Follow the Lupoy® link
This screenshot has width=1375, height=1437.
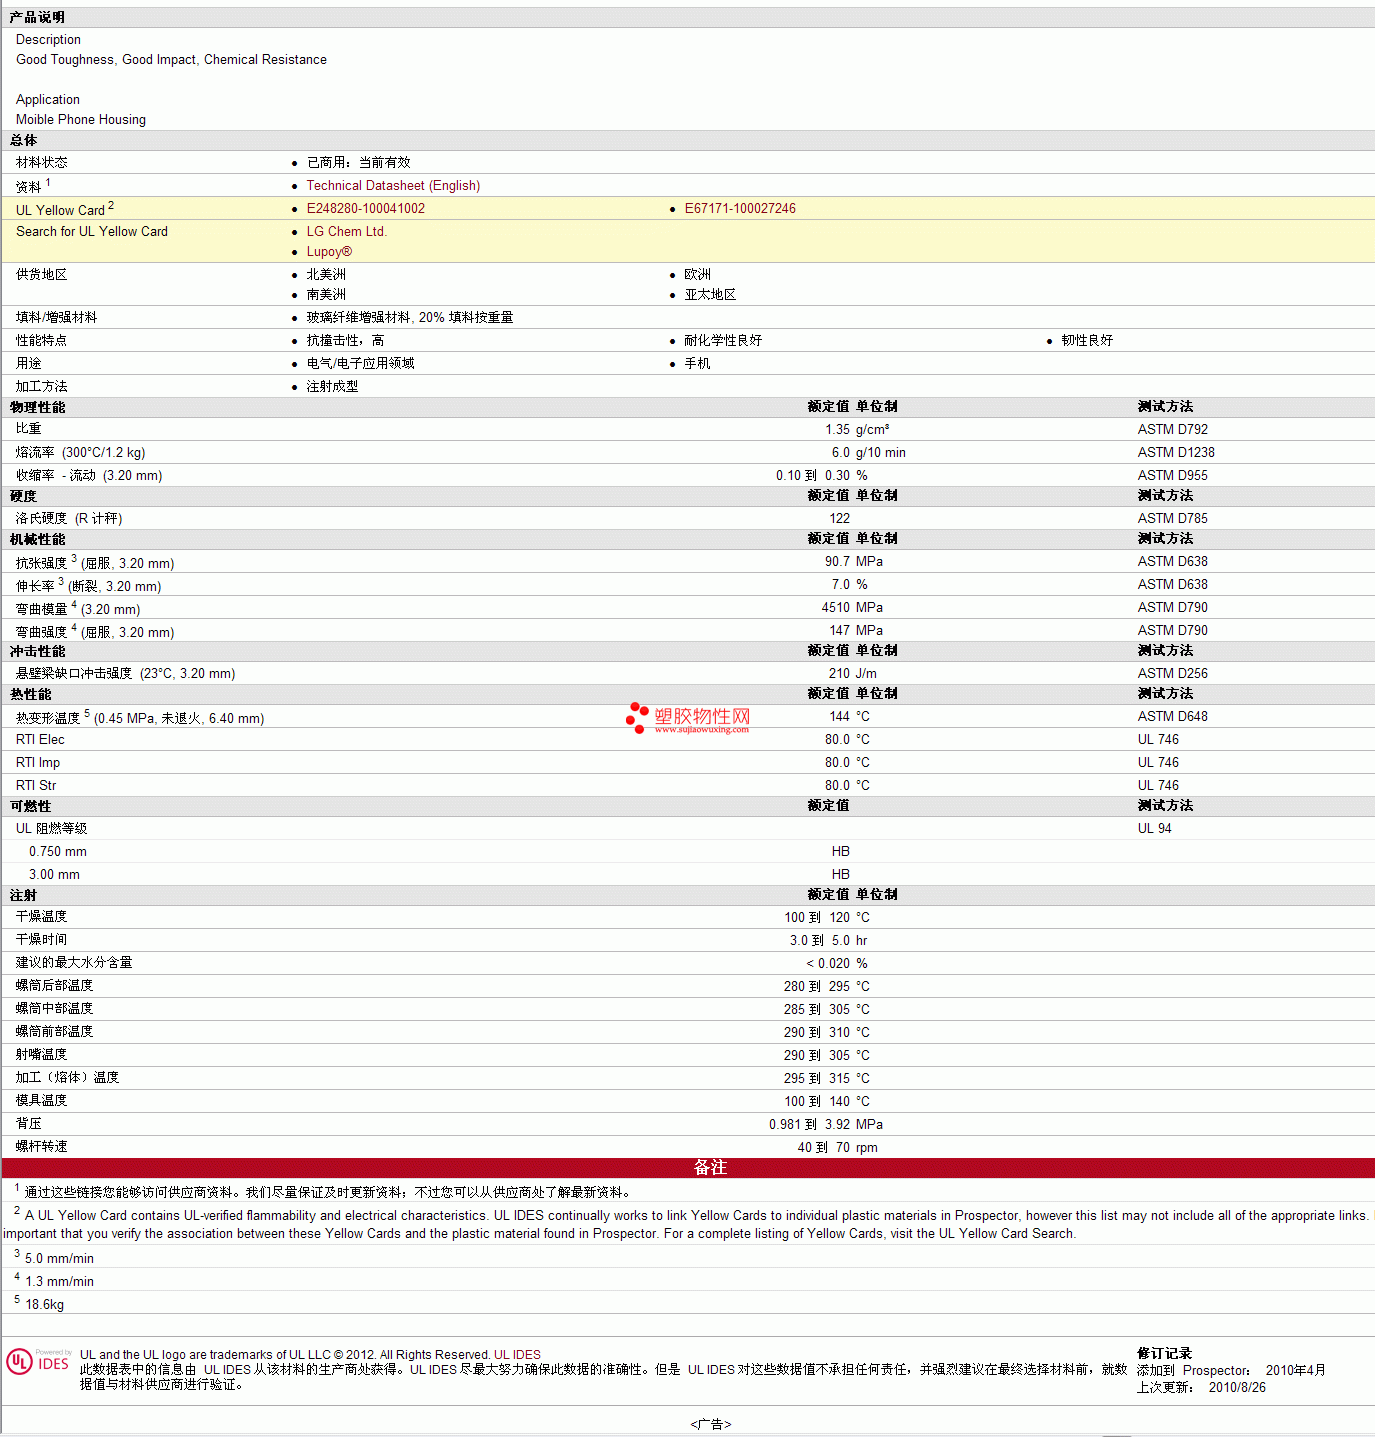tap(329, 252)
